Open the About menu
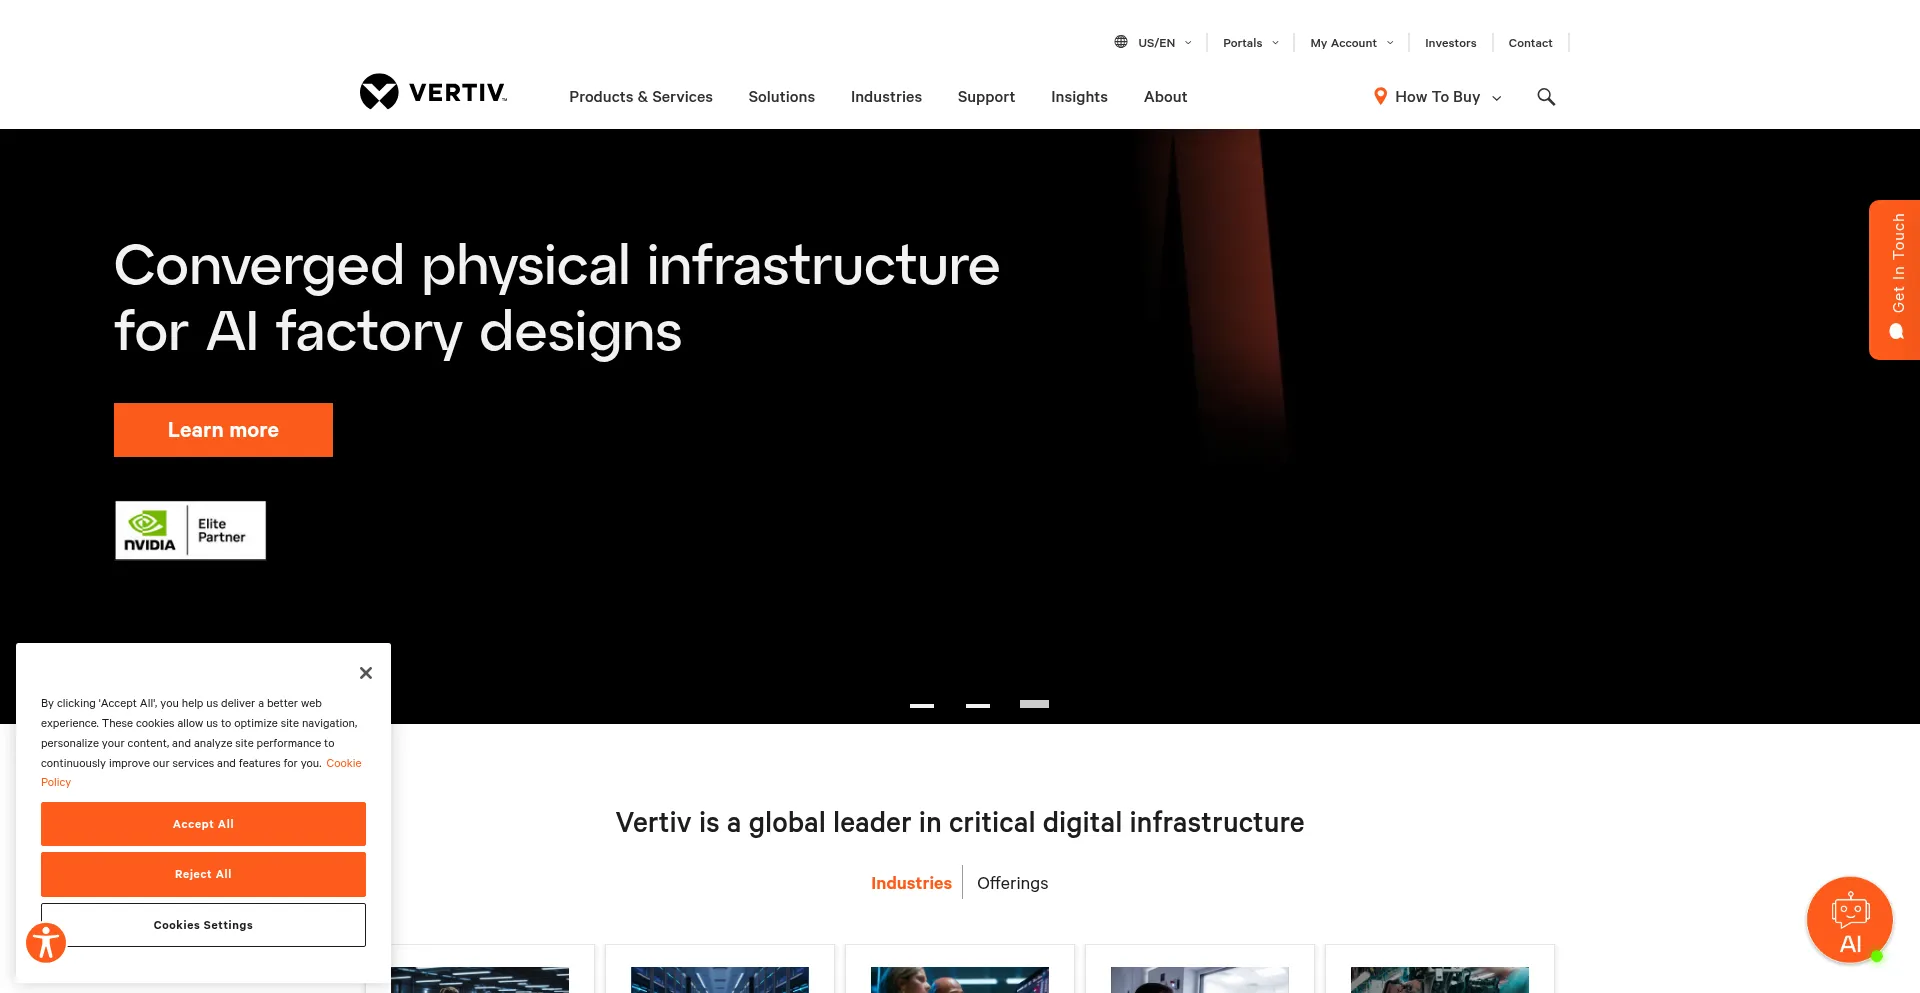The height and width of the screenshot is (993, 1920). tap(1165, 97)
